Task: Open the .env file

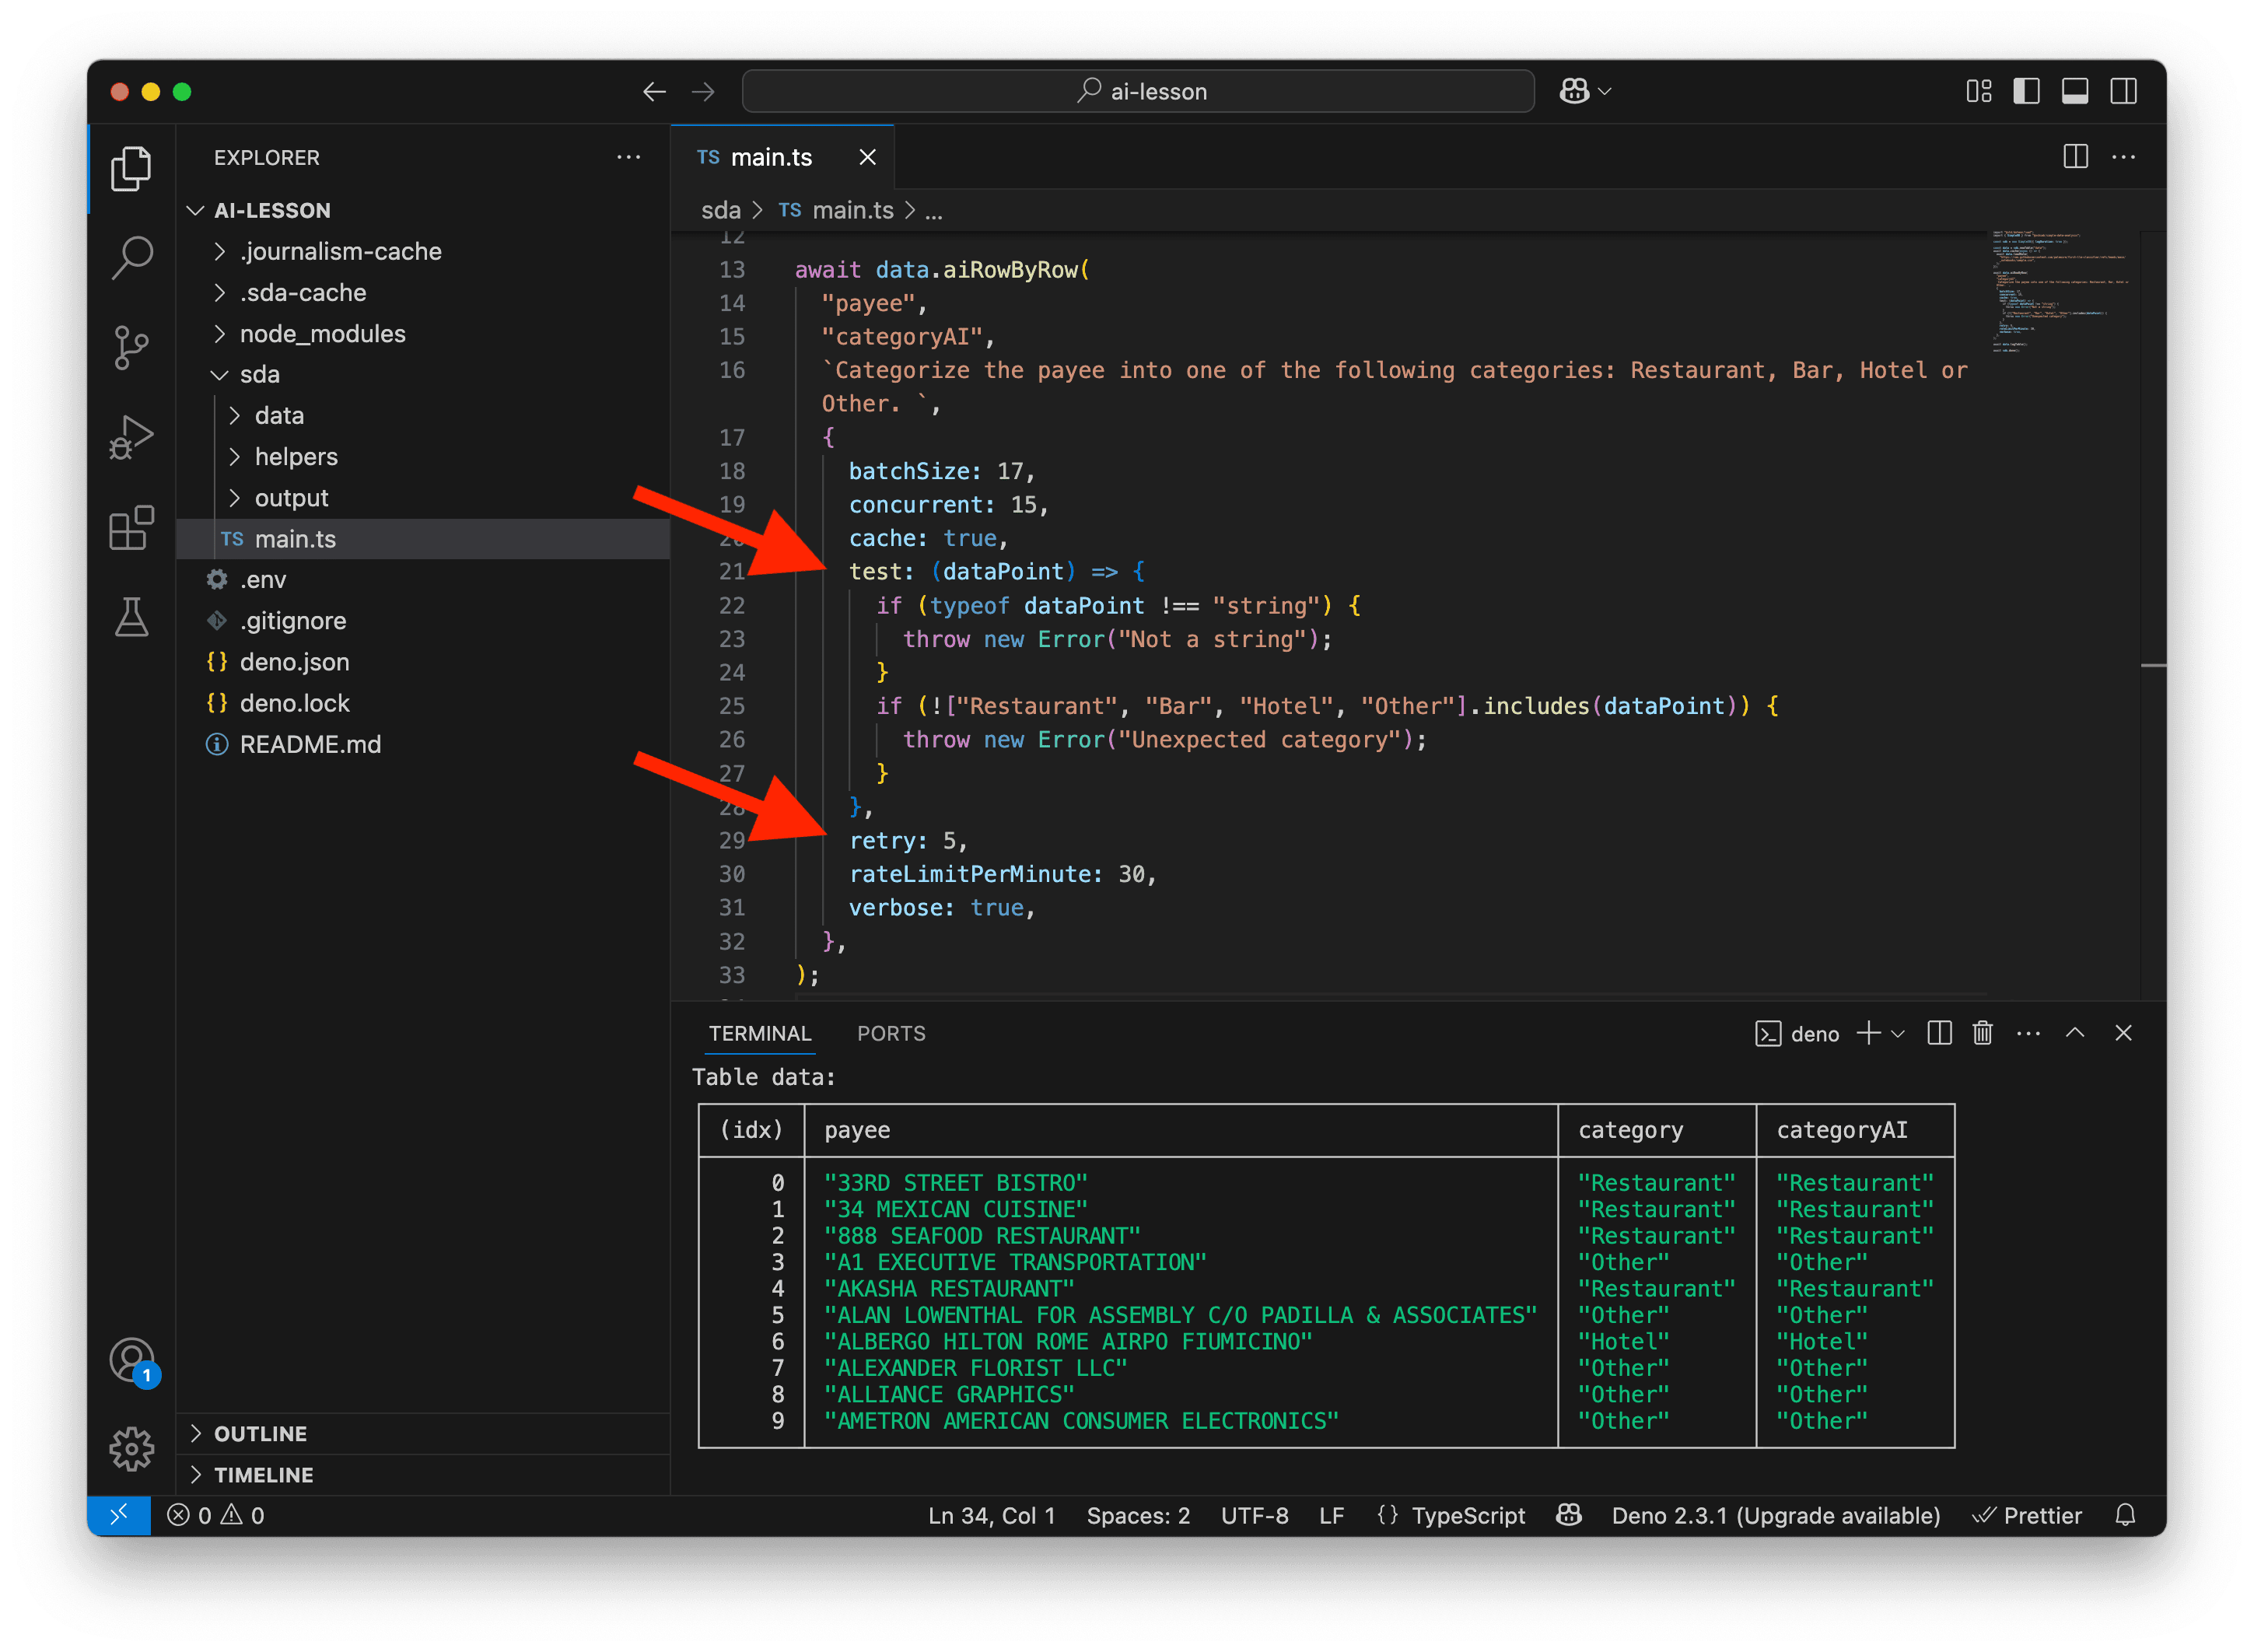Action: pos(423,579)
